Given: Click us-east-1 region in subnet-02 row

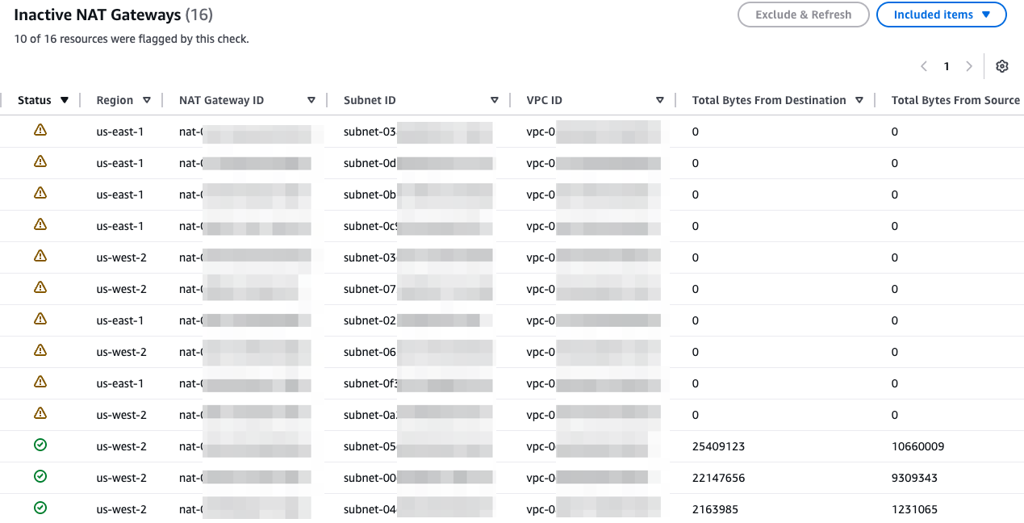Looking at the screenshot, I should tap(120, 321).
